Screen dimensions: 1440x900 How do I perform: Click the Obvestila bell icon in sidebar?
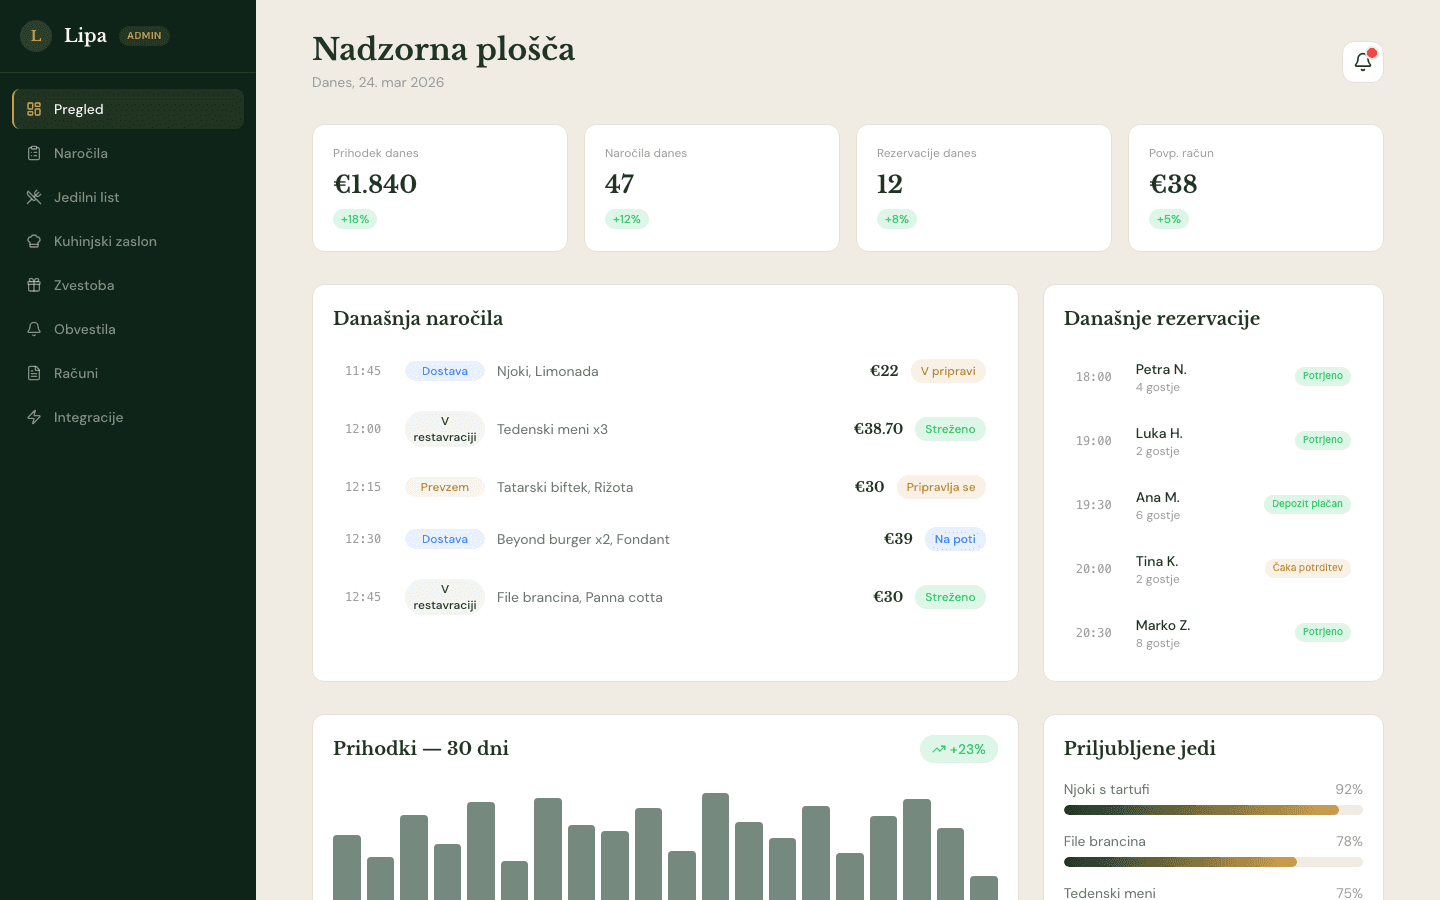click(x=34, y=329)
